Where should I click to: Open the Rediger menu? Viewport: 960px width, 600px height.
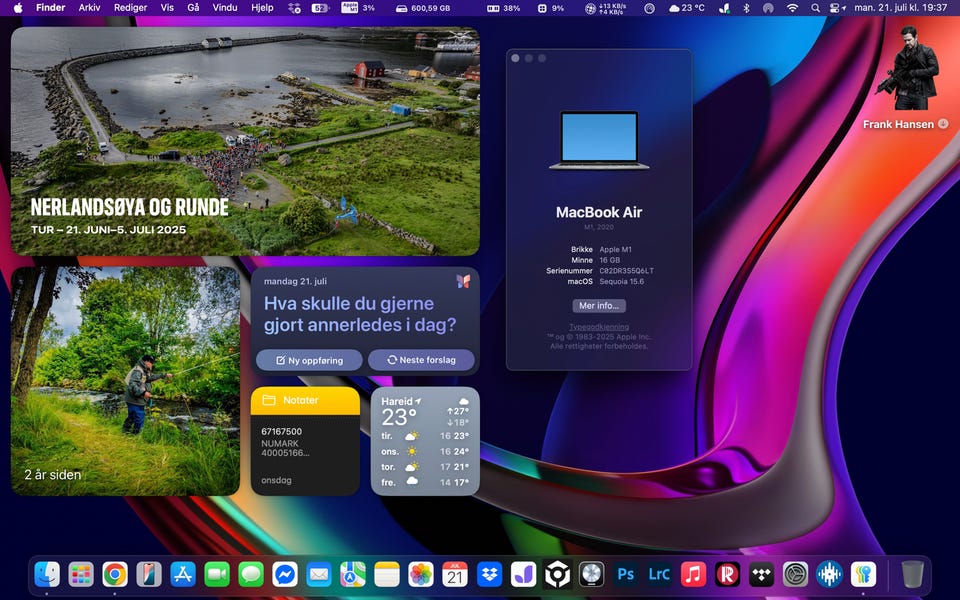[x=130, y=8]
